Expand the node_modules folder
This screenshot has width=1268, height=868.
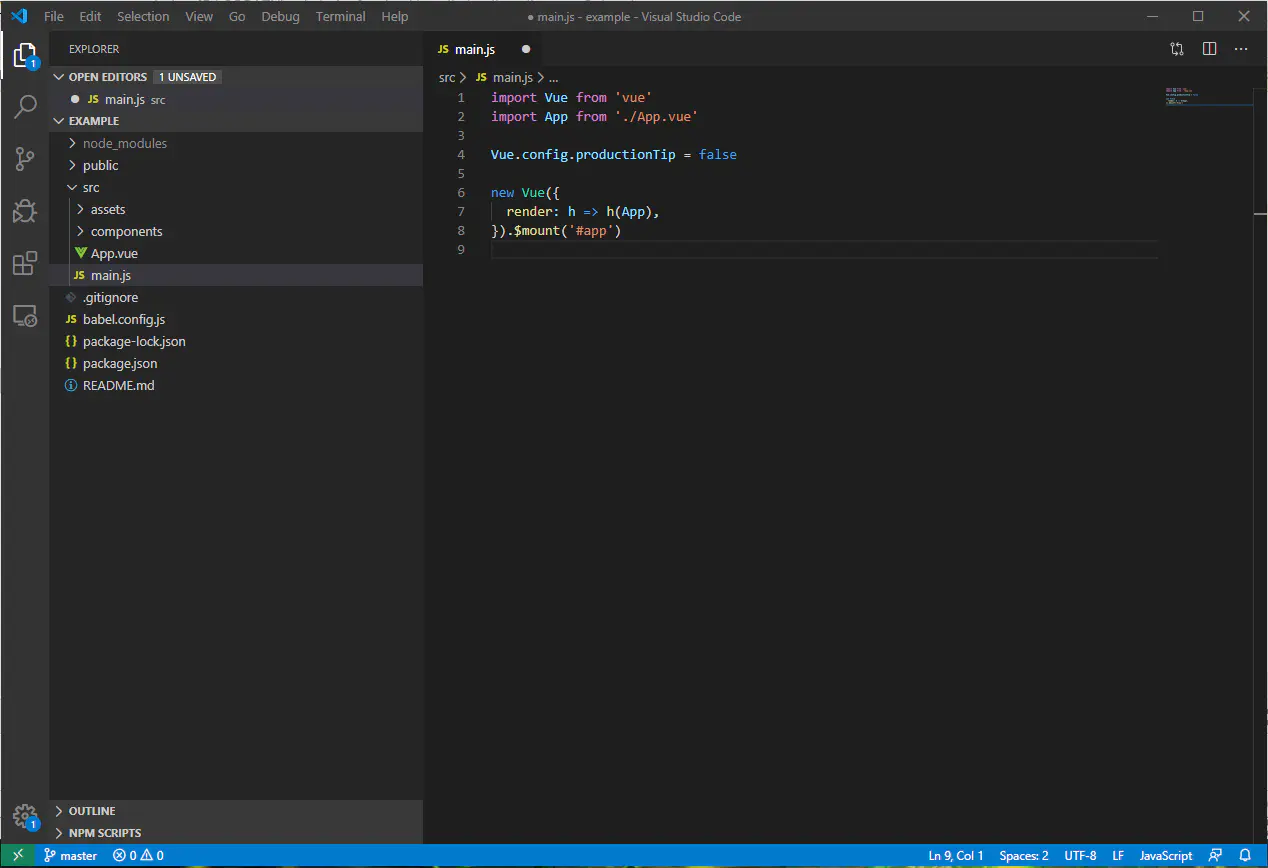point(124,143)
